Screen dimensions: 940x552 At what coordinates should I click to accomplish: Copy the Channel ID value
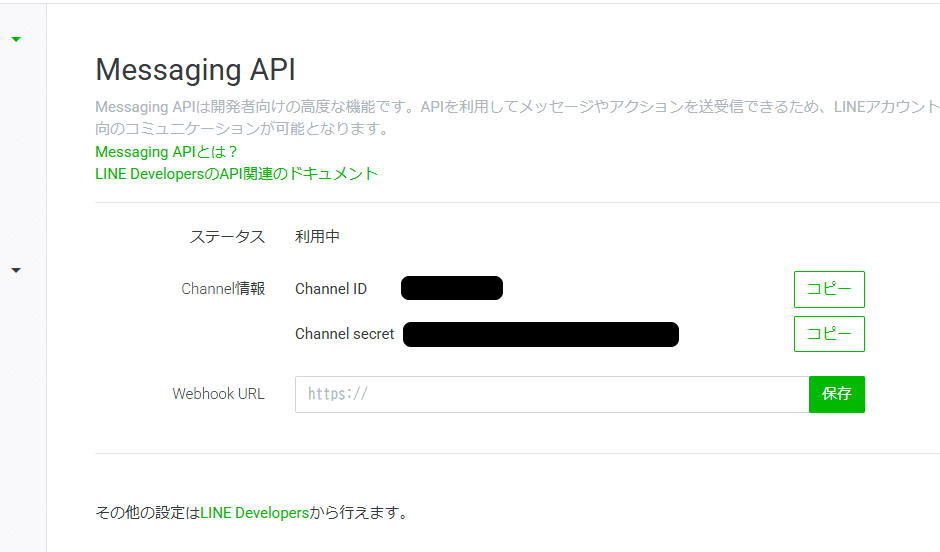click(829, 289)
